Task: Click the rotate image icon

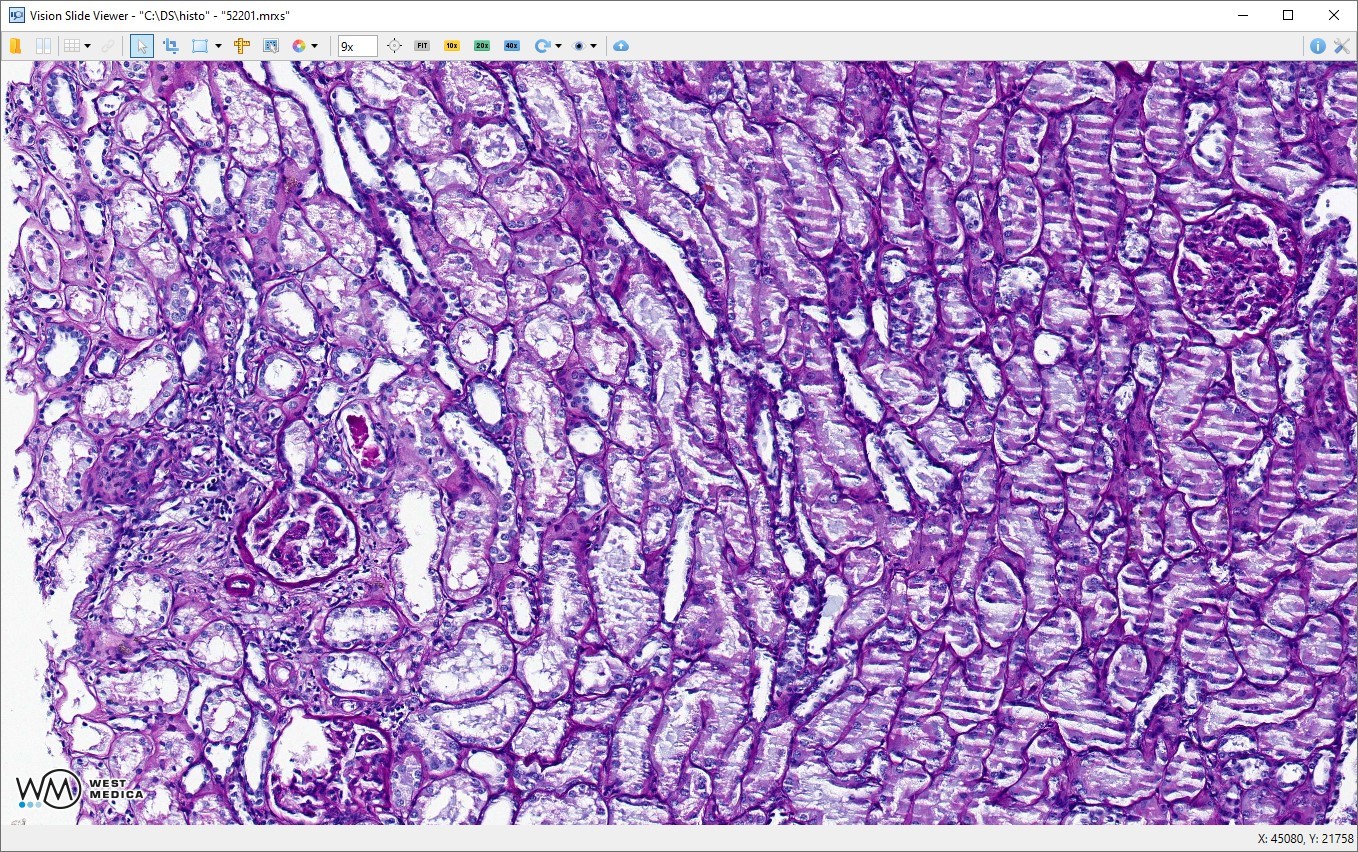Action: [542, 46]
